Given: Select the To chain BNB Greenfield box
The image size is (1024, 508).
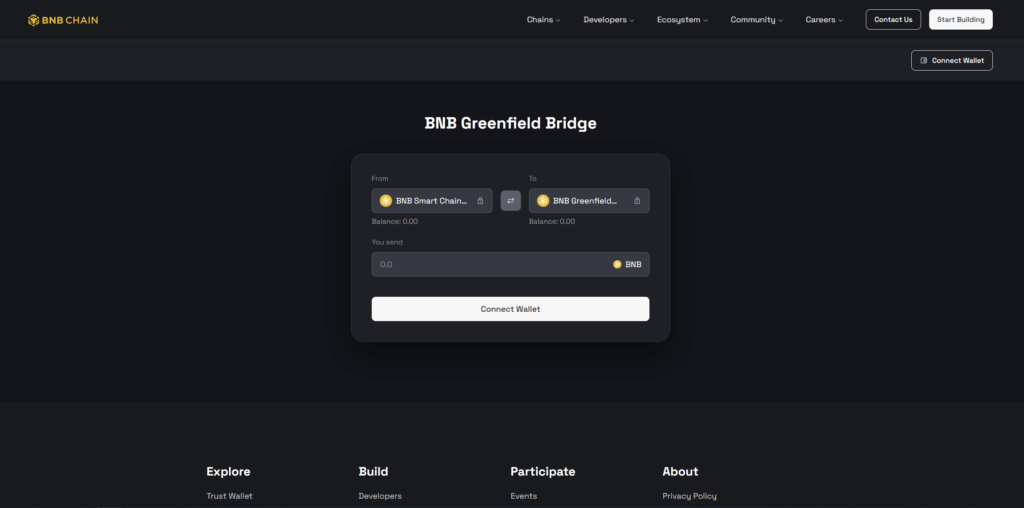Looking at the screenshot, I should (x=589, y=200).
